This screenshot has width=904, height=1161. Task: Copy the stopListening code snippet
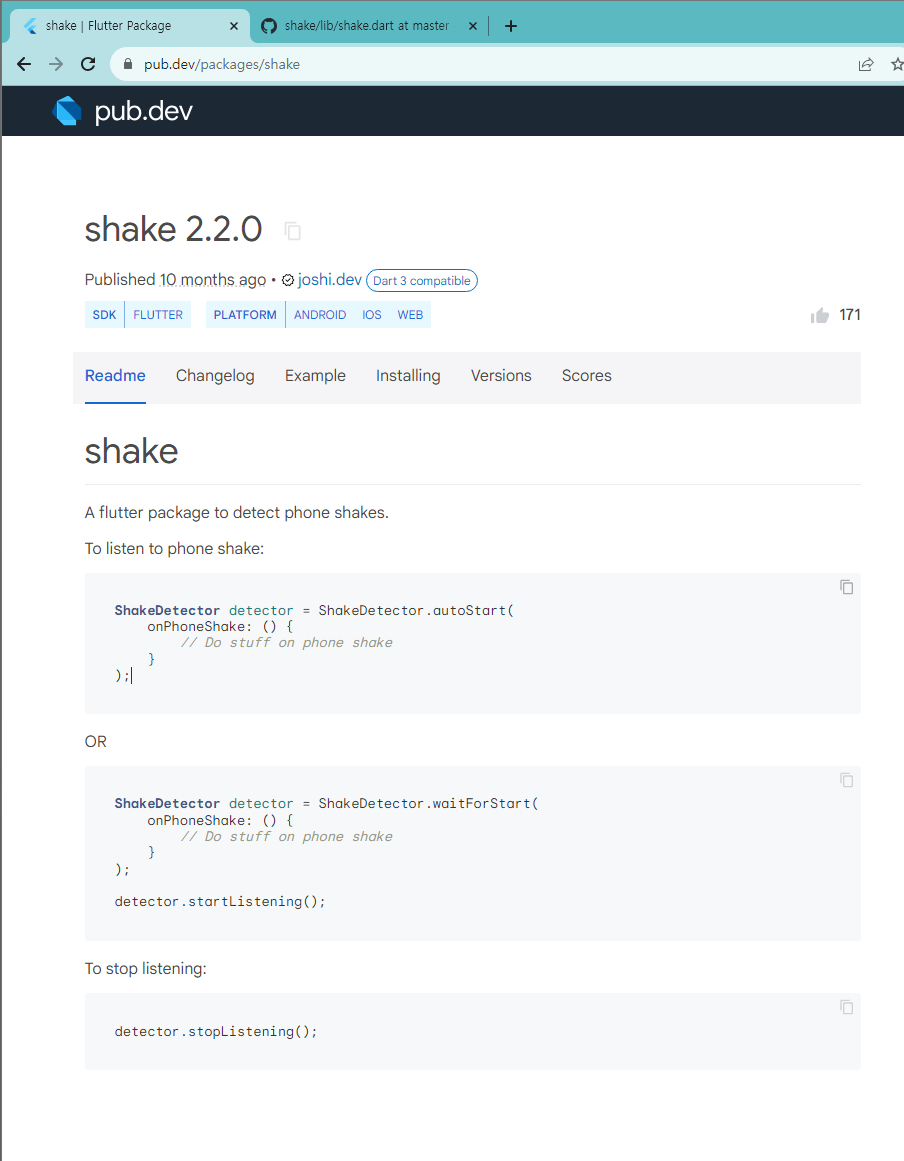point(846,1007)
